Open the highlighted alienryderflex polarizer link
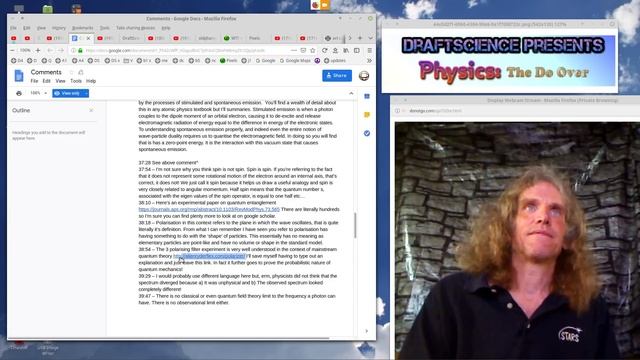Image resolution: width=640 pixels, height=360 pixels. click(210, 256)
